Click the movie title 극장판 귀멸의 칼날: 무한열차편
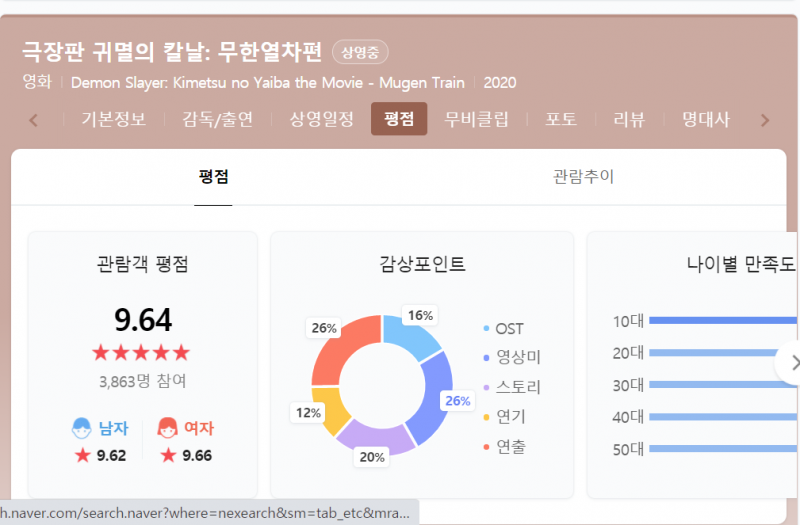The width and height of the screenshot is (800, 525). point(172,52)
